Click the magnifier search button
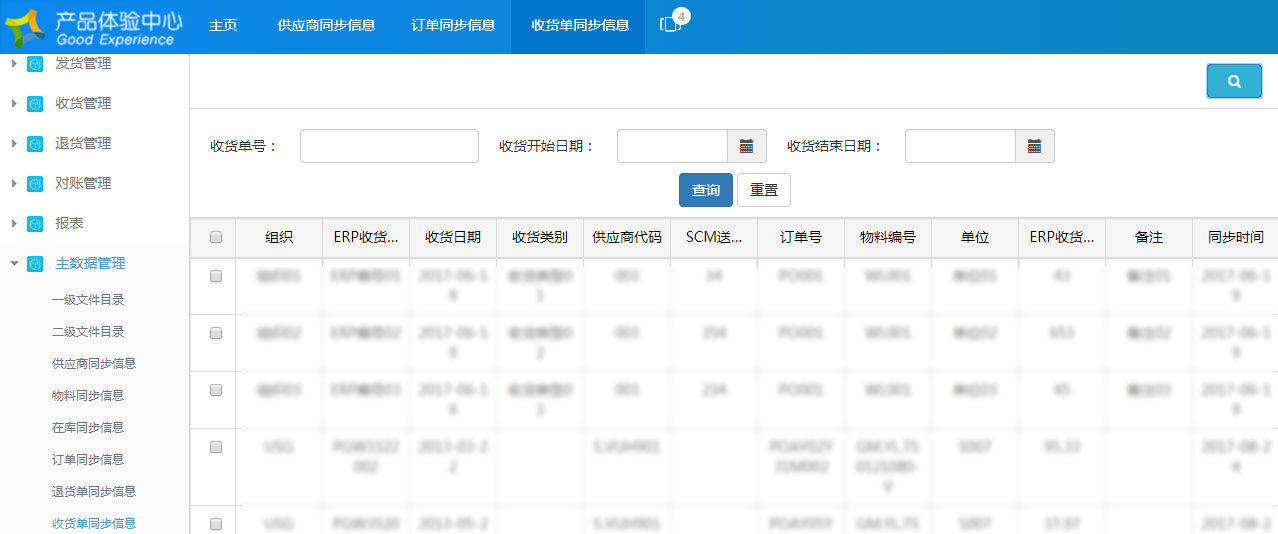 (x=1234, y=82)
